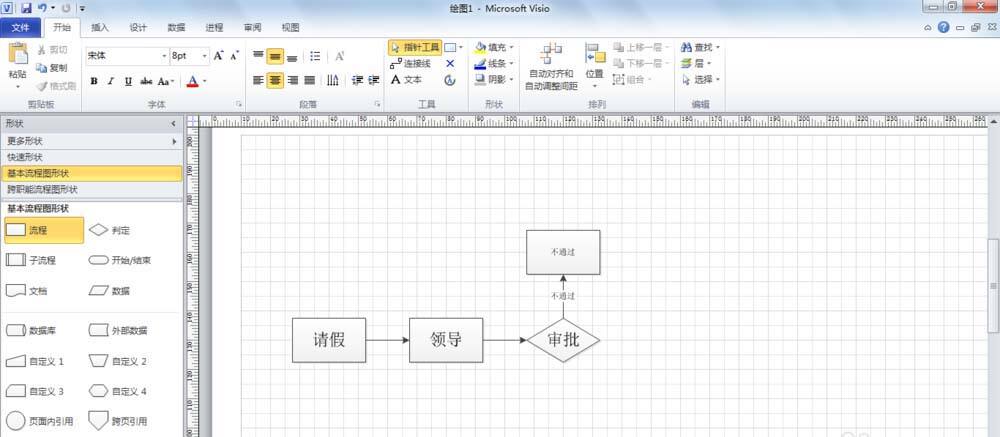Copy selection with 复制 button

pos(52,68)
